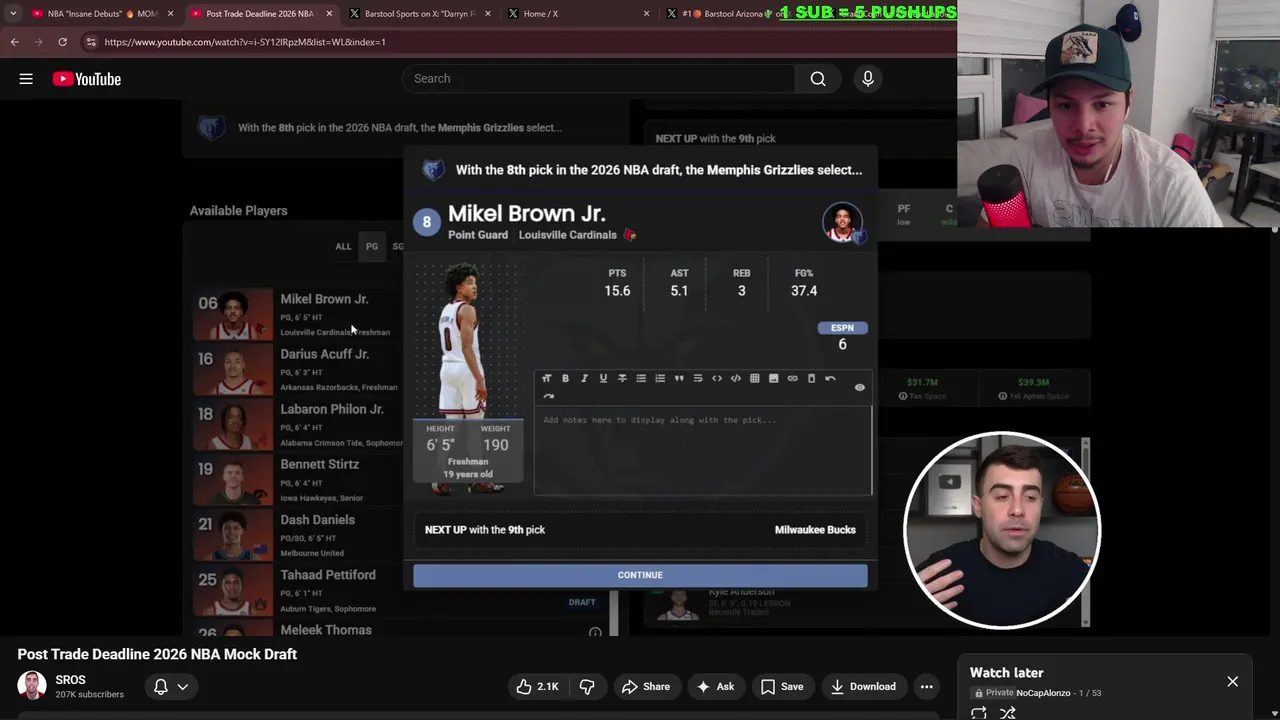
Task: Open the notification bell dropdown
Action: tap(170, 687)
